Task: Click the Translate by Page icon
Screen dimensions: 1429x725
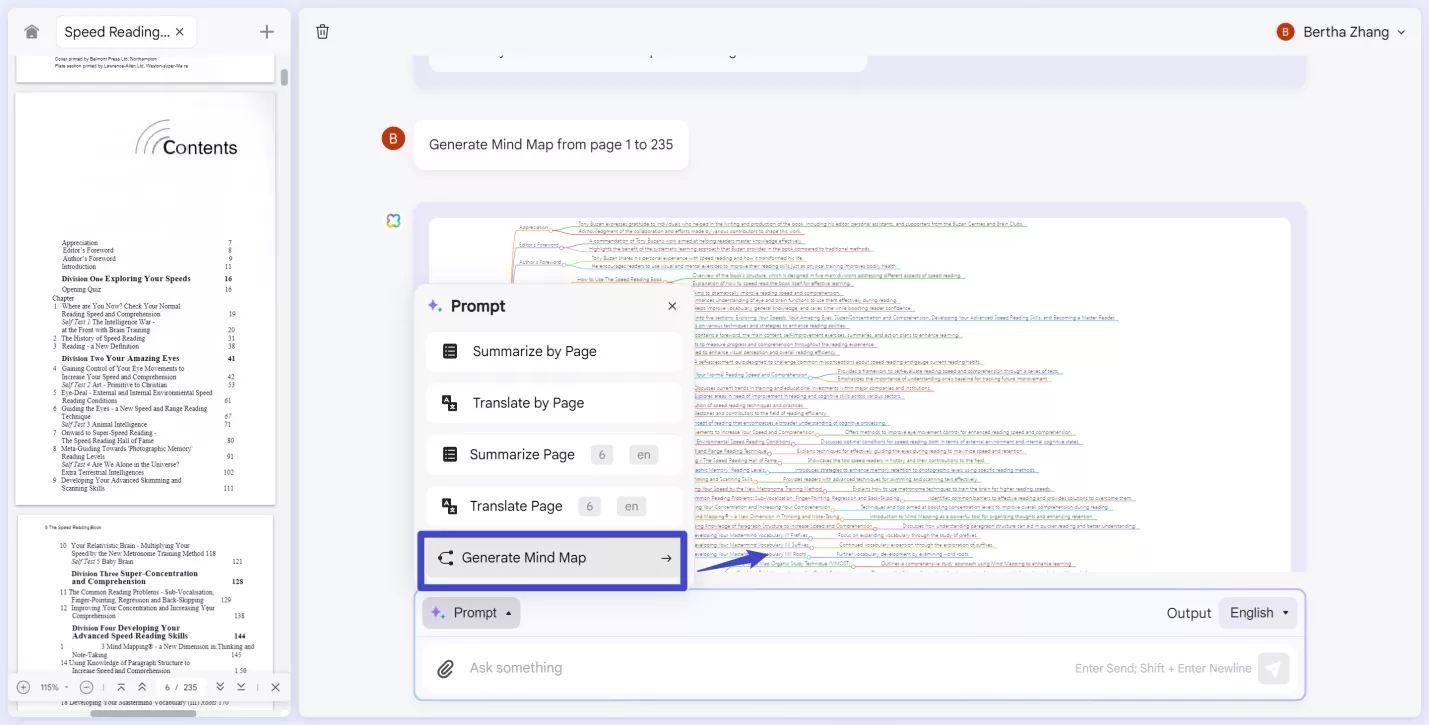Action: click(x=450, y=403)
